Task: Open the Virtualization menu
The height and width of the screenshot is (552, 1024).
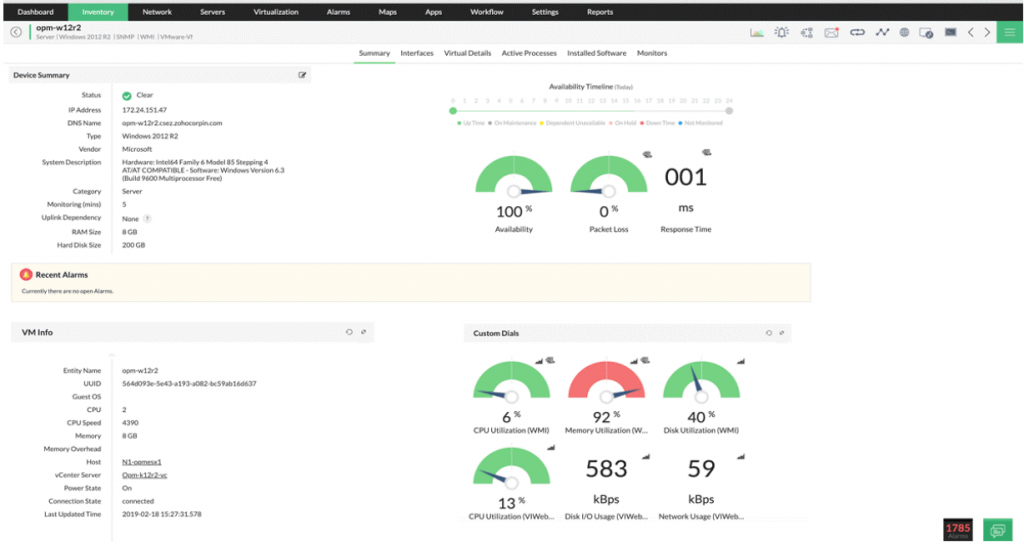Action: pyautogui.click(x=276, y=12)
